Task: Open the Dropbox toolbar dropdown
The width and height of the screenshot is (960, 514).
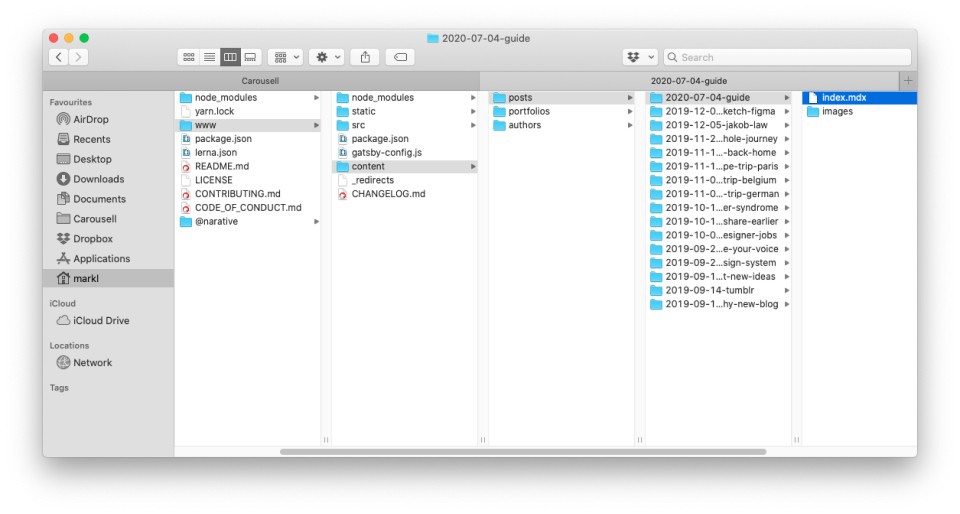Action: tap(640, 57)
